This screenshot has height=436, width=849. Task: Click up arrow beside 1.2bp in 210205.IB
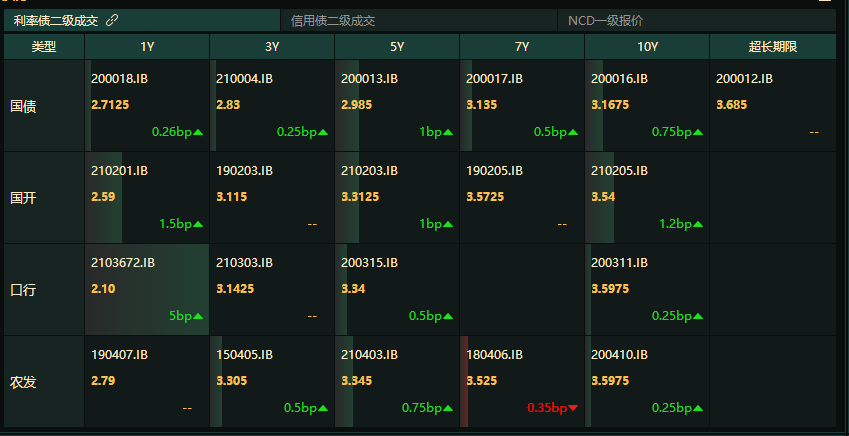[x=698, y=224]
